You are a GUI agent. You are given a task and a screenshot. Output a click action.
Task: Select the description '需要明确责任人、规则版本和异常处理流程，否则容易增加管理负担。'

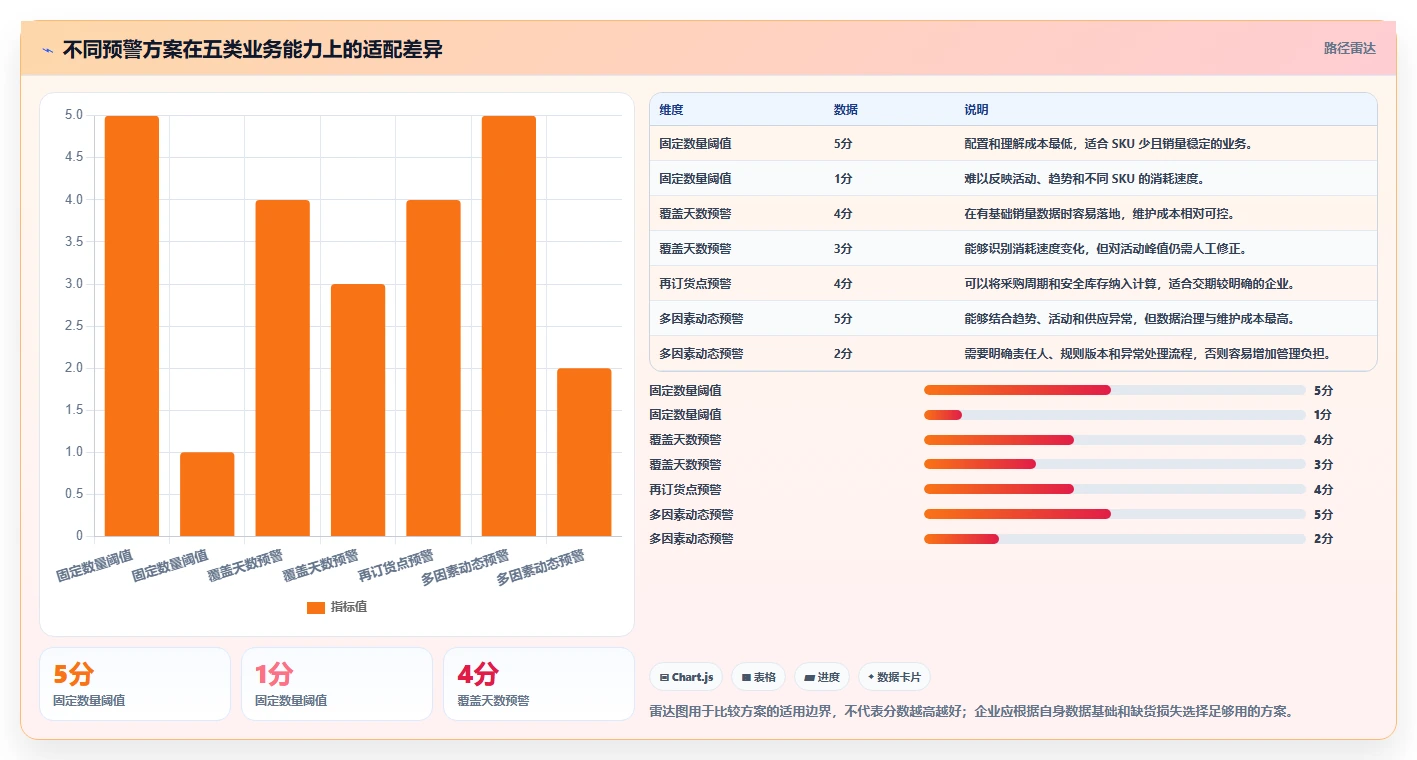pos(1147,354)
